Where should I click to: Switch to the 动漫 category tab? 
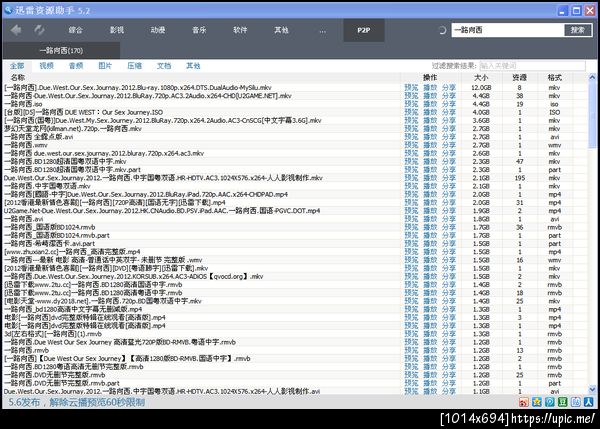(158, 30)
